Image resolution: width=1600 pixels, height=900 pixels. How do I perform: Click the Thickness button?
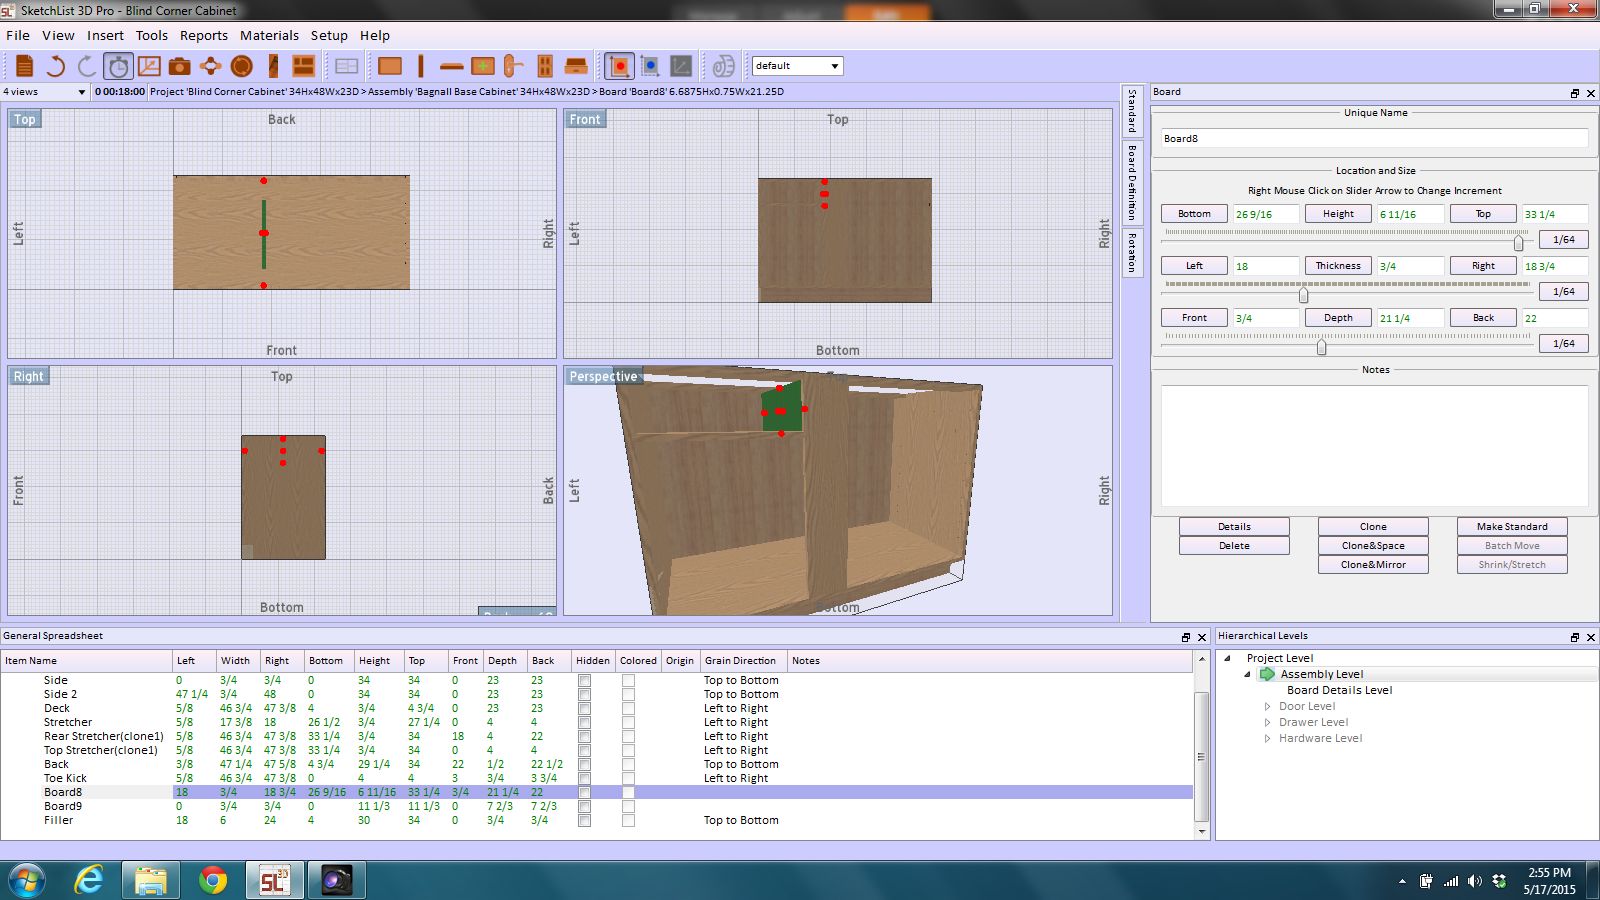tap(1338, 266)
